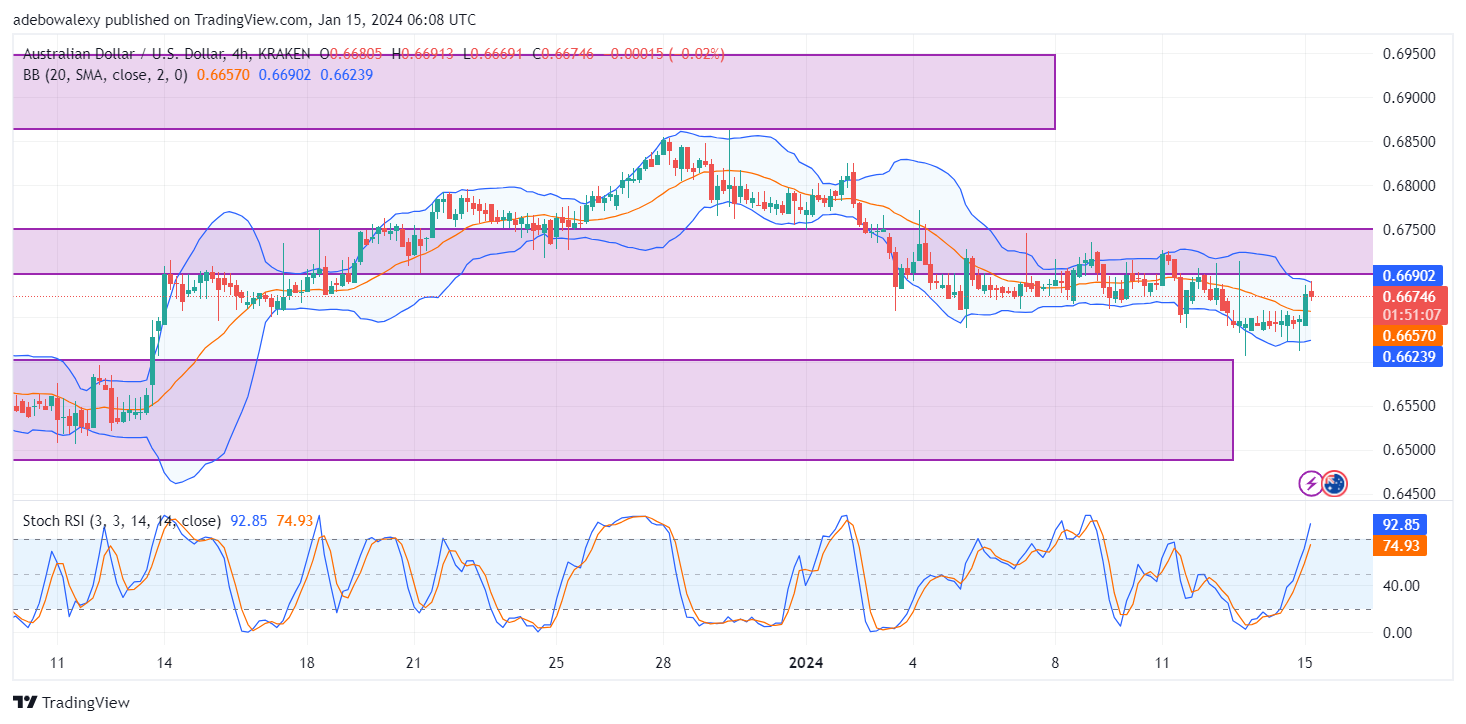Click the 0.68000 price axis label
1466x724 pixels.
pos(1408,186)
